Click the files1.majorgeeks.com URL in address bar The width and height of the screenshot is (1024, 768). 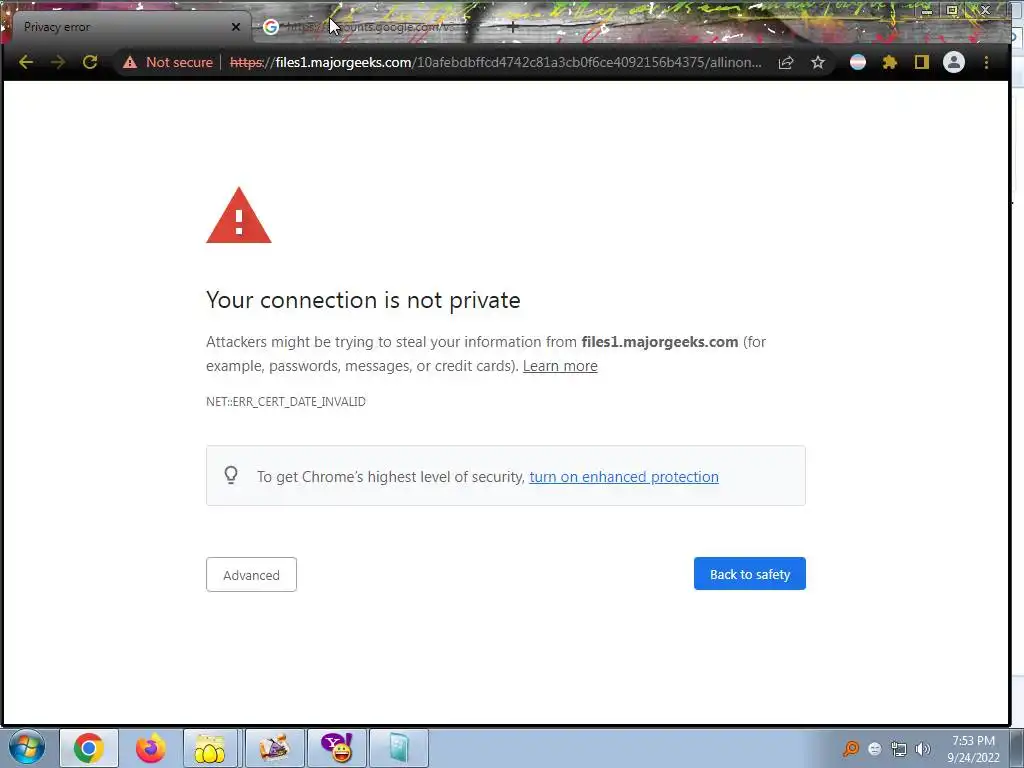[495, 62]
